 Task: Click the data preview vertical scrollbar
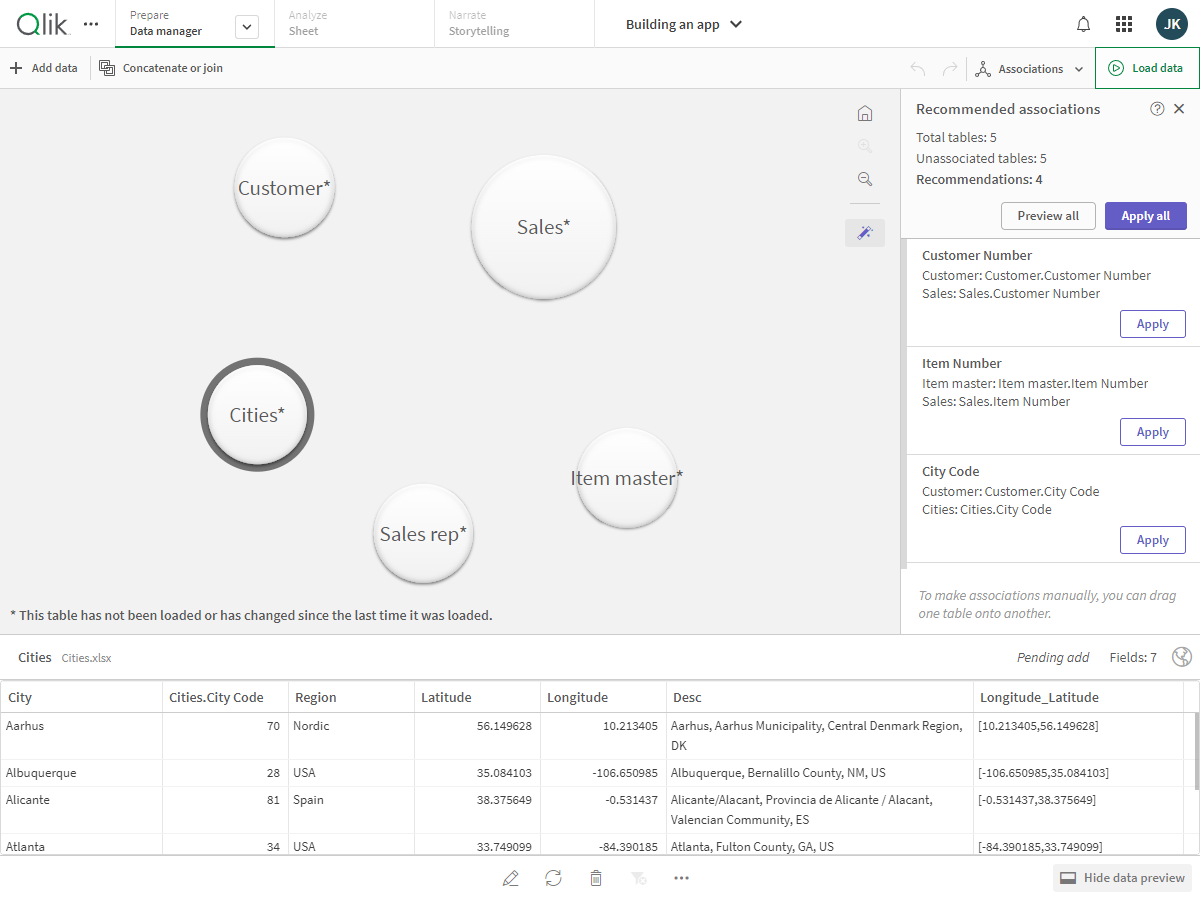click(1196, 750)
